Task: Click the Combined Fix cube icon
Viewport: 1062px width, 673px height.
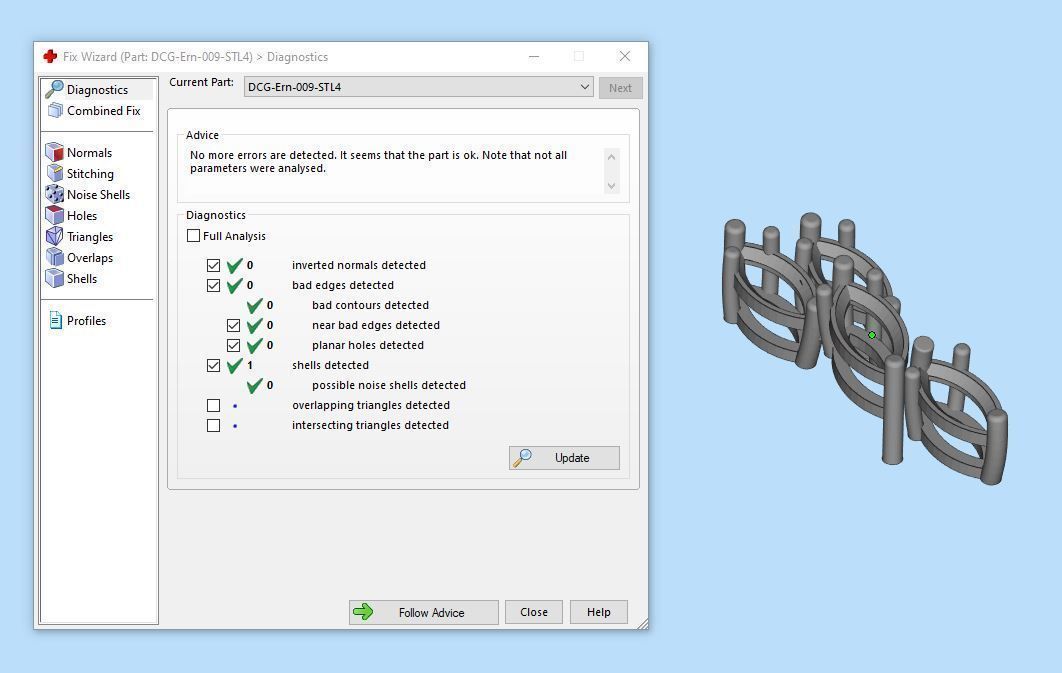Action: click(x=55, y=110)
